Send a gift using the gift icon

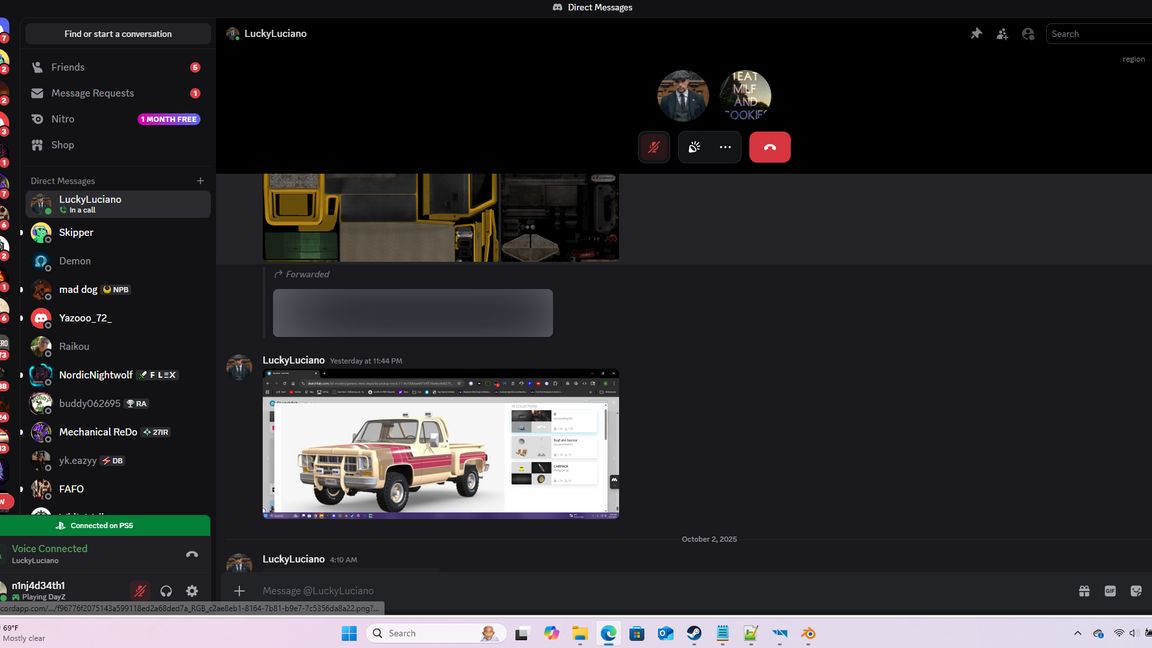pyautogui.click(x=1084, y=591)
